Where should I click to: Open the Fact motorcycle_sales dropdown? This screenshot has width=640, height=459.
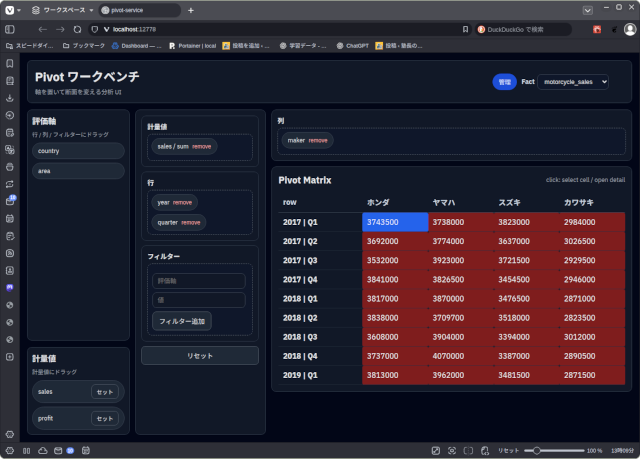[x=572, y=82]
